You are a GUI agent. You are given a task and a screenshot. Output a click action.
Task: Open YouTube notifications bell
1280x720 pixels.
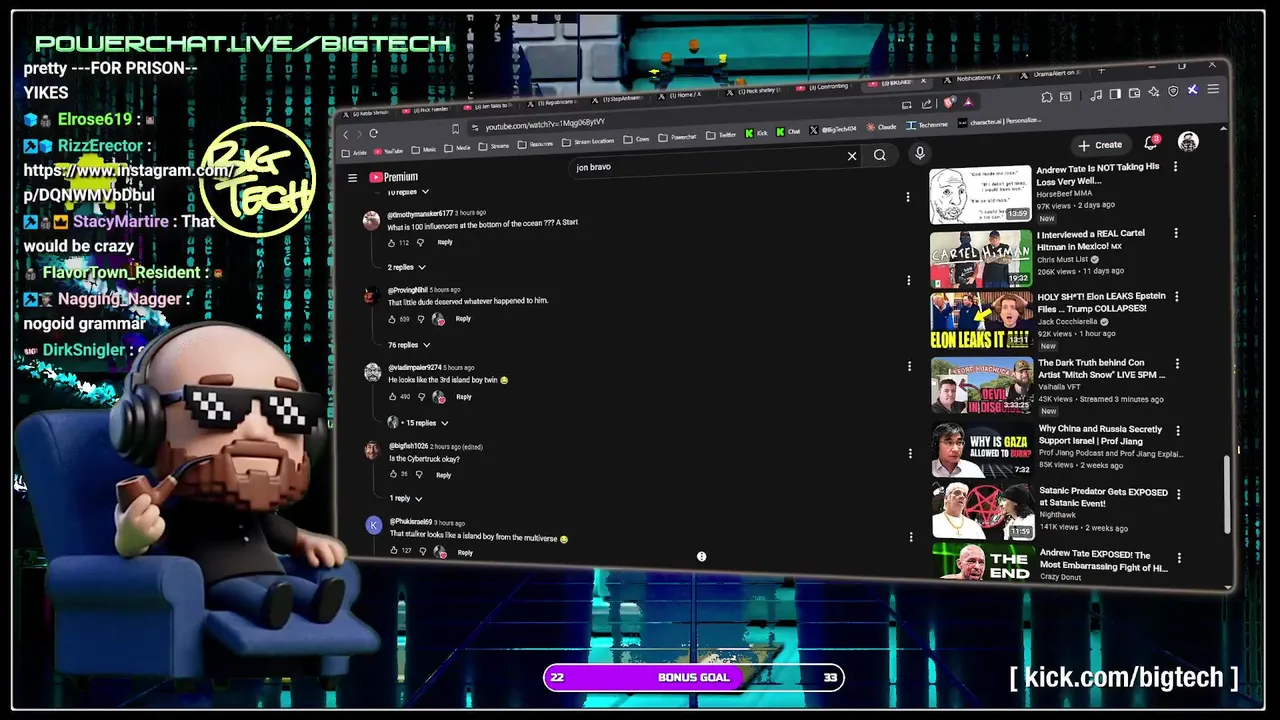point(1151,143)
